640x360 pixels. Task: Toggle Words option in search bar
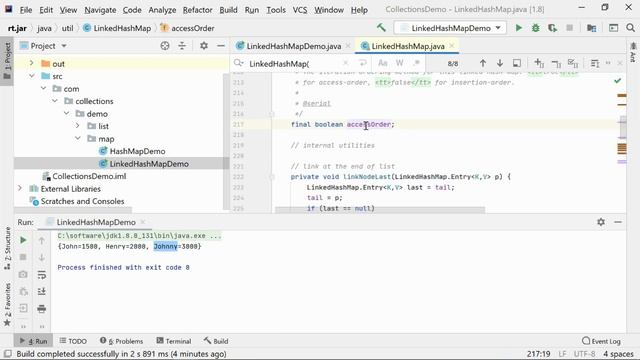click(400, 63)
